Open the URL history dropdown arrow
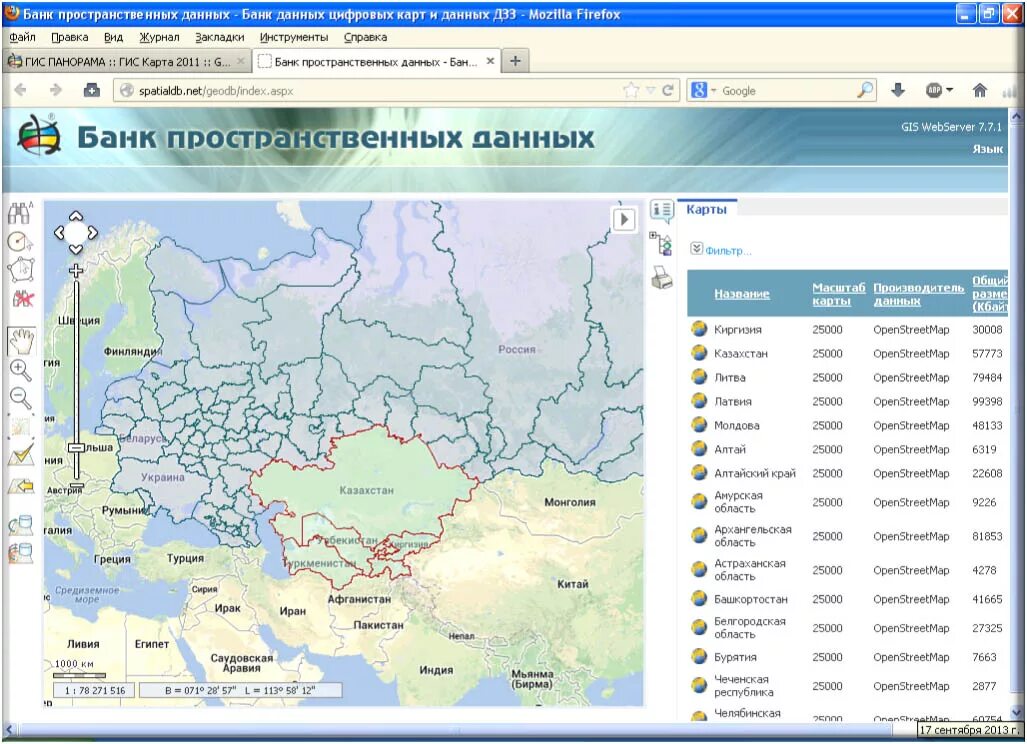This screenshot has height=744, width=1027. [650, 90]
